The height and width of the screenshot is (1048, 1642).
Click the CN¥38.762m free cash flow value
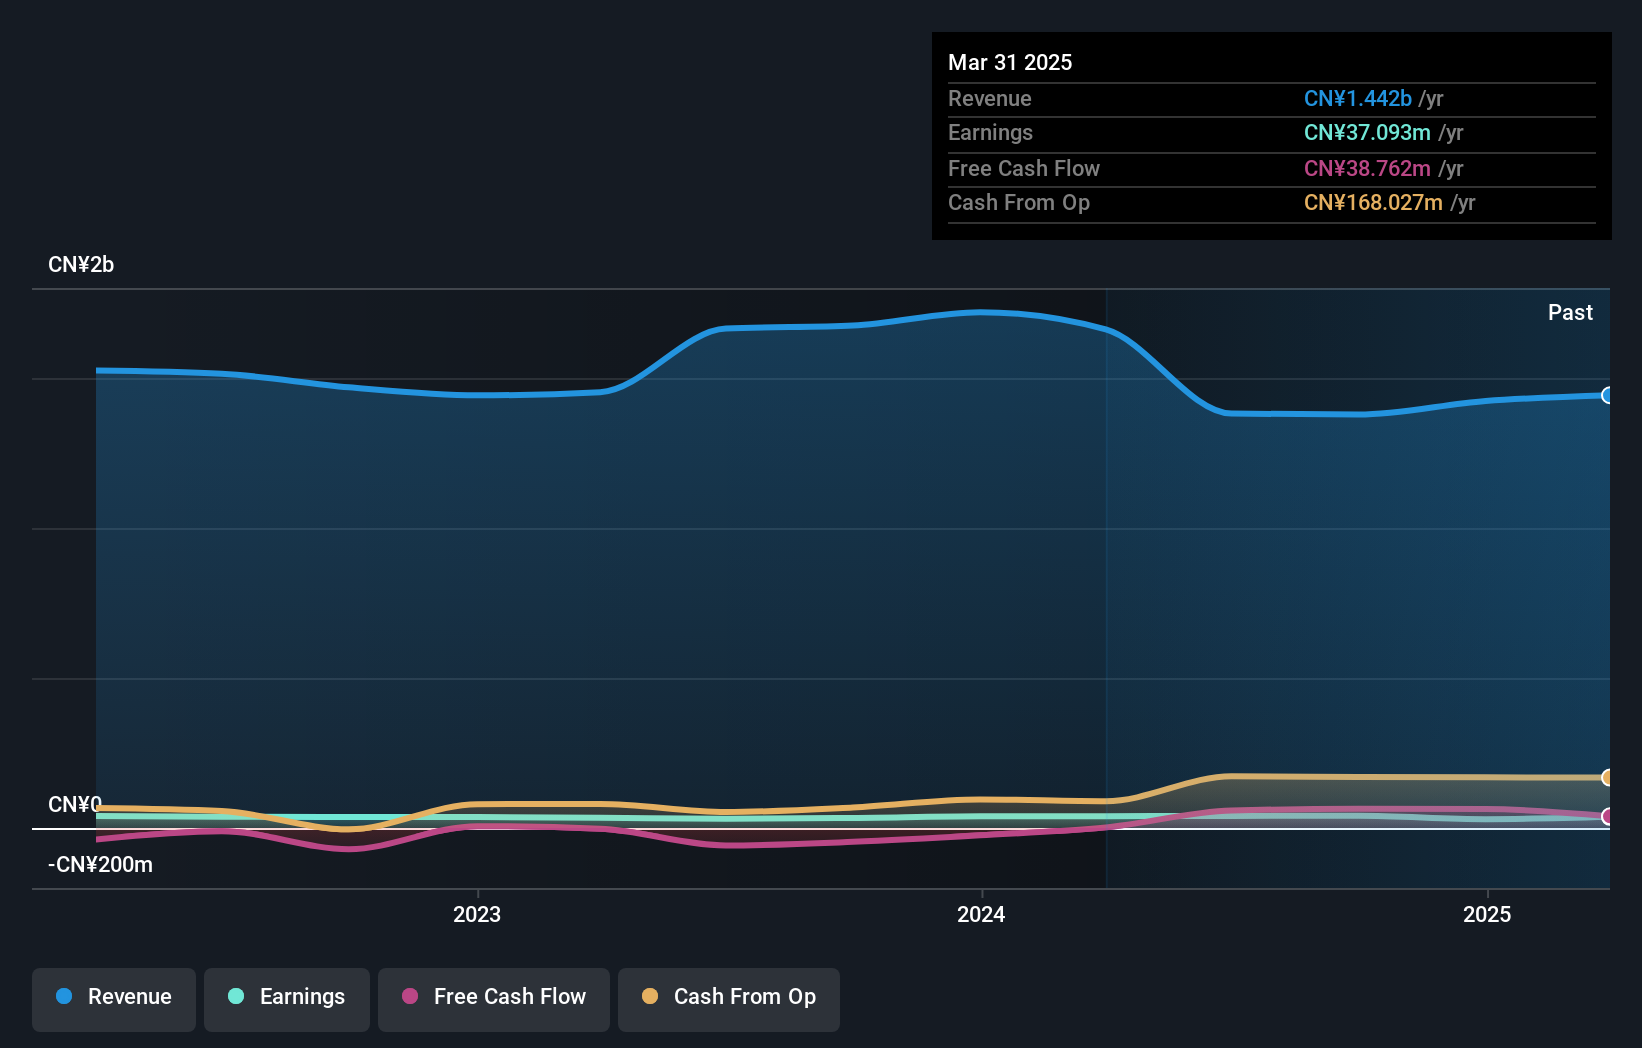pyautogui.click(x=1367, y=169)
